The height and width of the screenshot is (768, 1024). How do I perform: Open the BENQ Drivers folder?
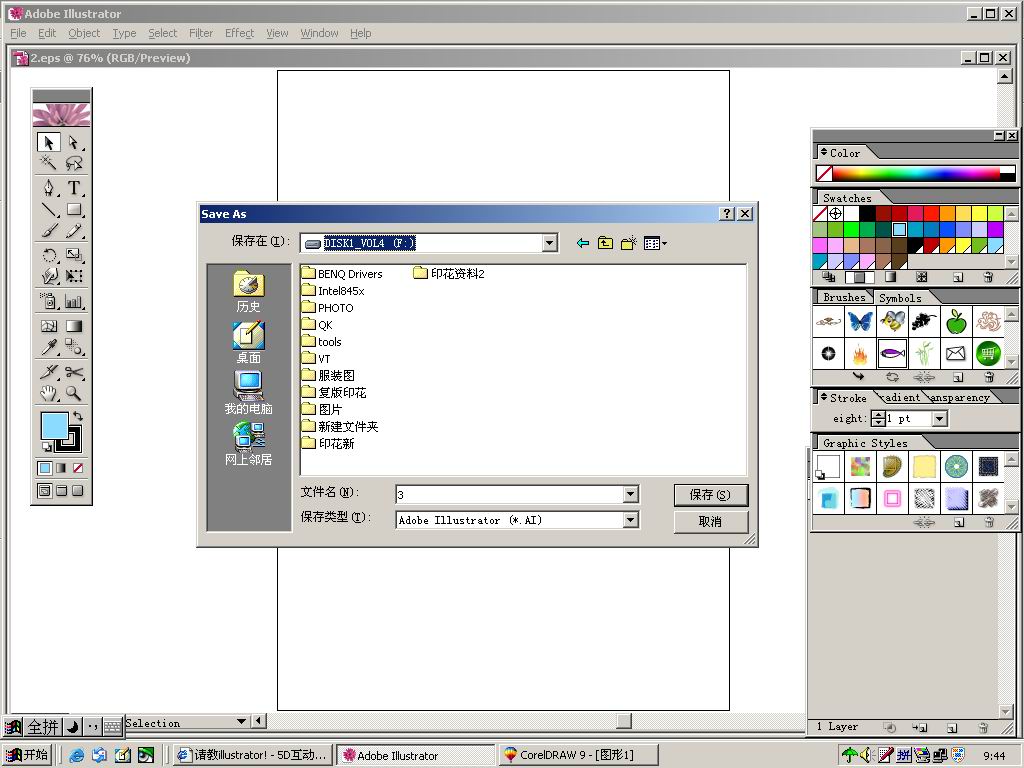coord(342,274)
